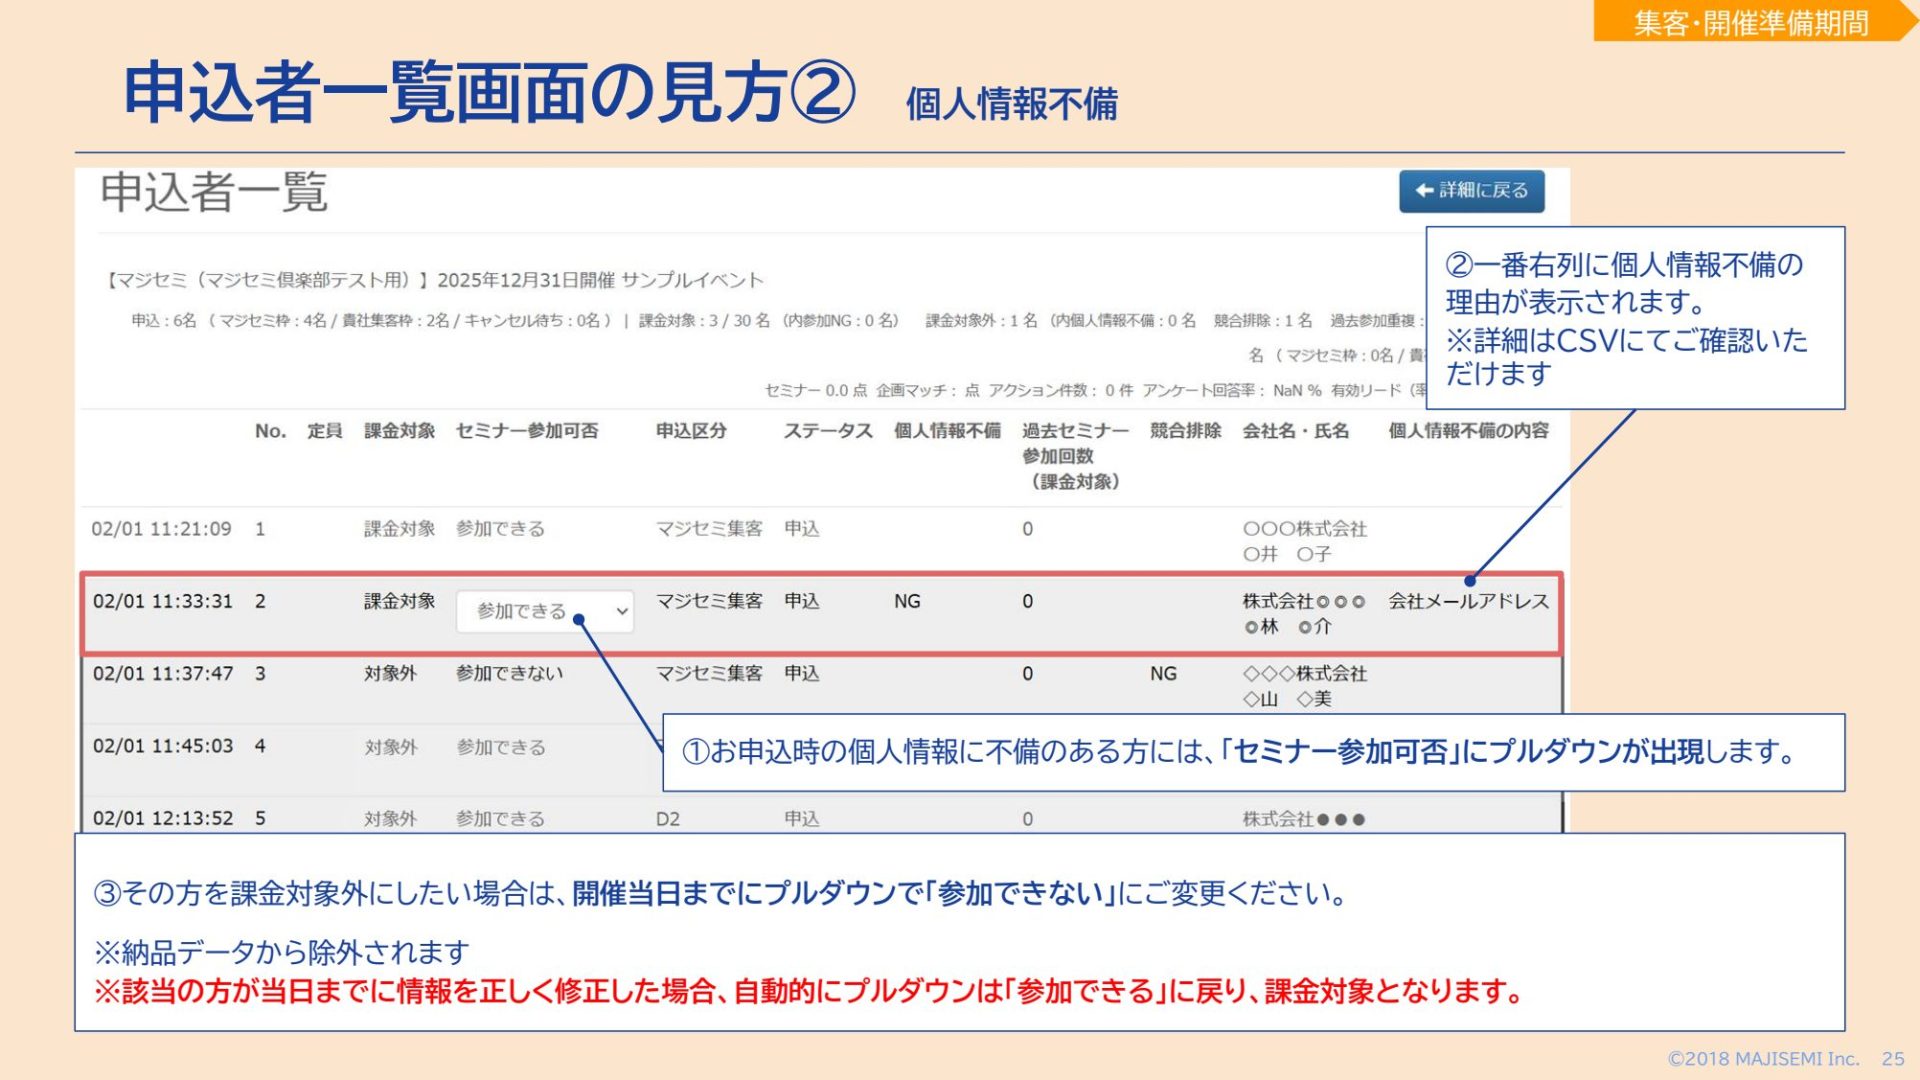The width and height of the screenshot is (1920, 1080).
Task: Click the 個人情報不備 column header
Action: point(946,431)
